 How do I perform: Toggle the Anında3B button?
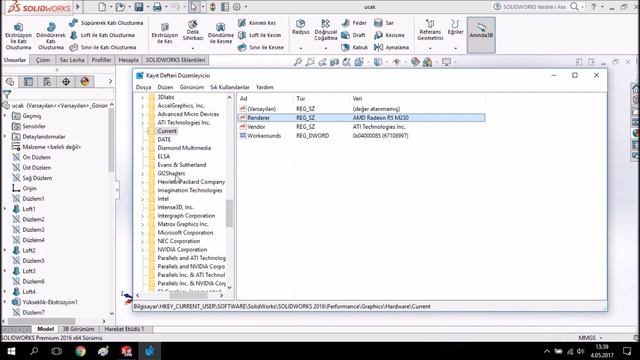(481, 35)
